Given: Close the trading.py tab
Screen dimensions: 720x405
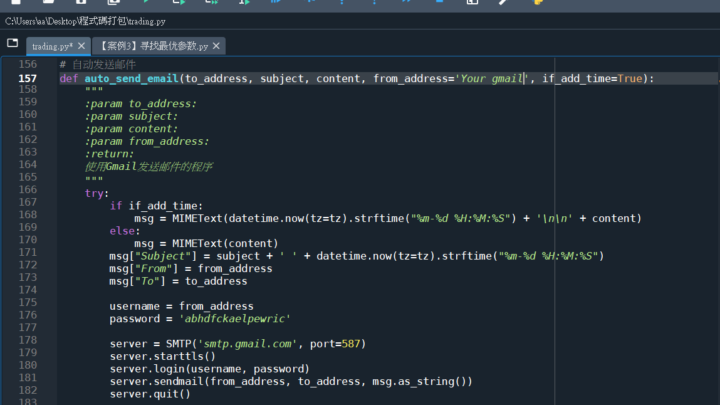Looking at the screenshot, I should coord(81,46).
